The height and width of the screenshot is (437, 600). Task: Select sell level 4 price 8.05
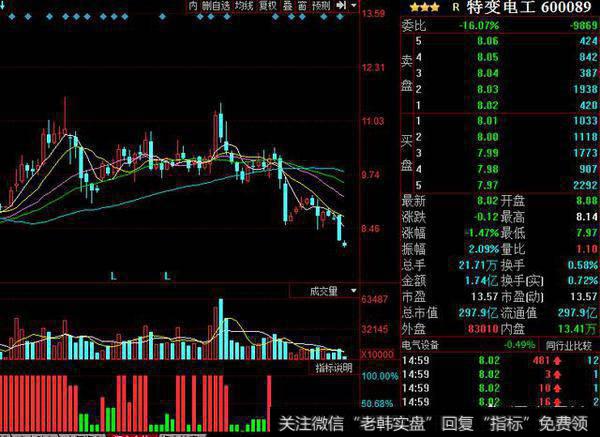pyautogui.click(x=488, y=57)
